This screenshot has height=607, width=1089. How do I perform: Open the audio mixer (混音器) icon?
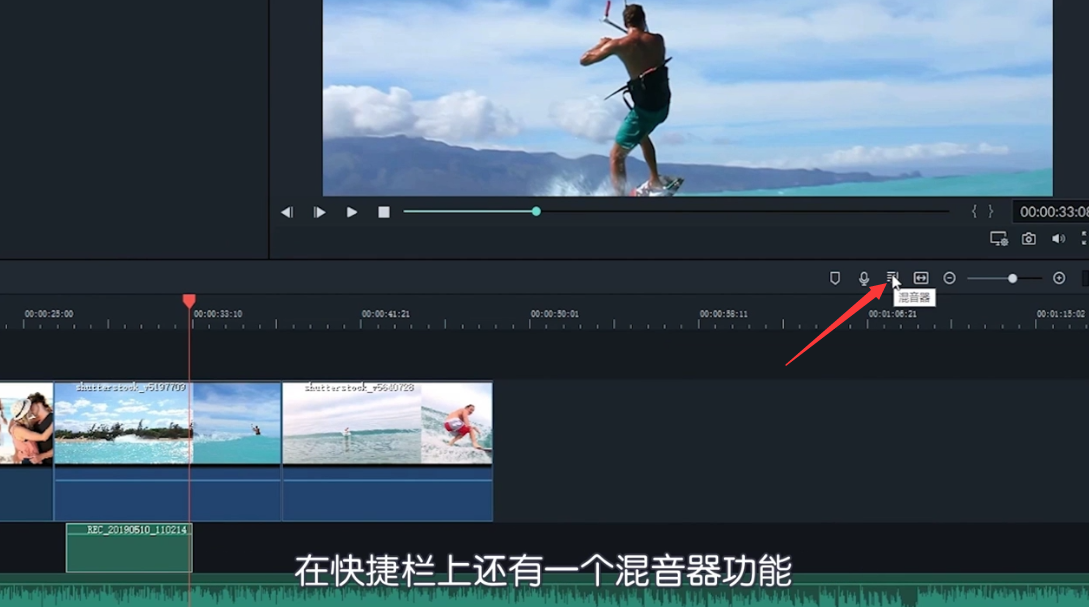pyautogui.click(x=892, y=278)
